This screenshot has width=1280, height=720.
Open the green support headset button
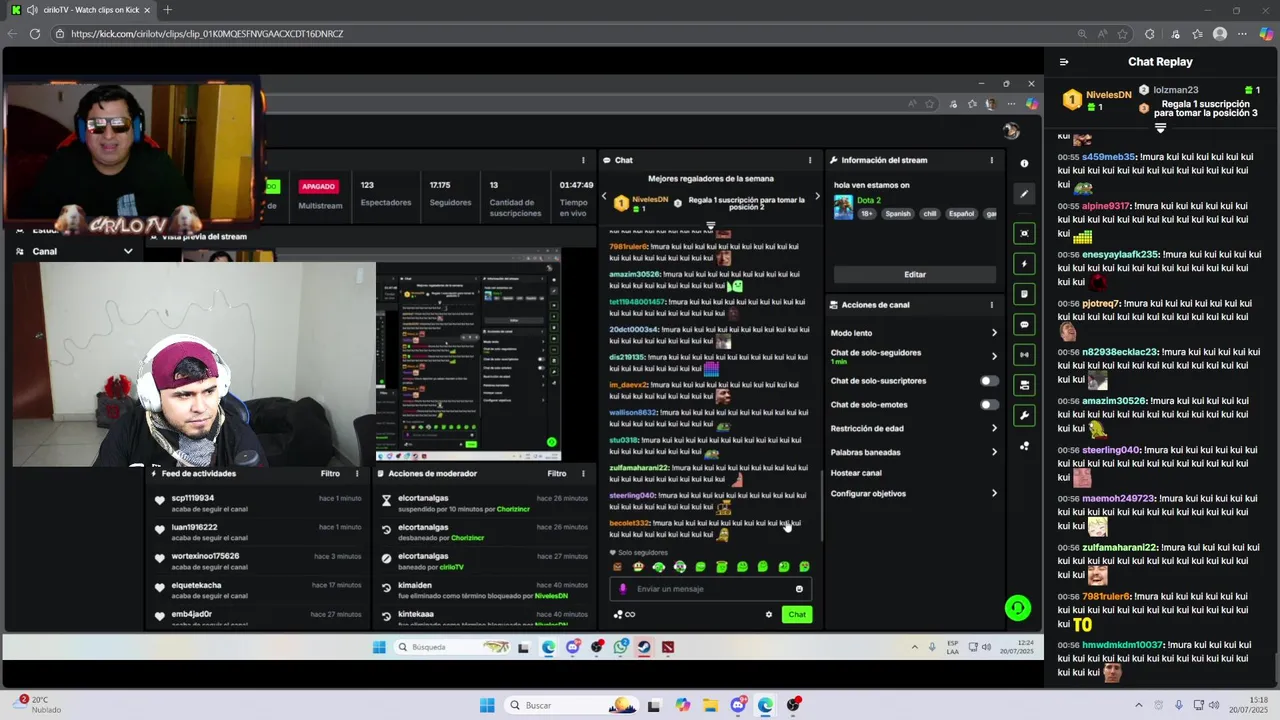pyautogui.click(x=1017, y=607)
